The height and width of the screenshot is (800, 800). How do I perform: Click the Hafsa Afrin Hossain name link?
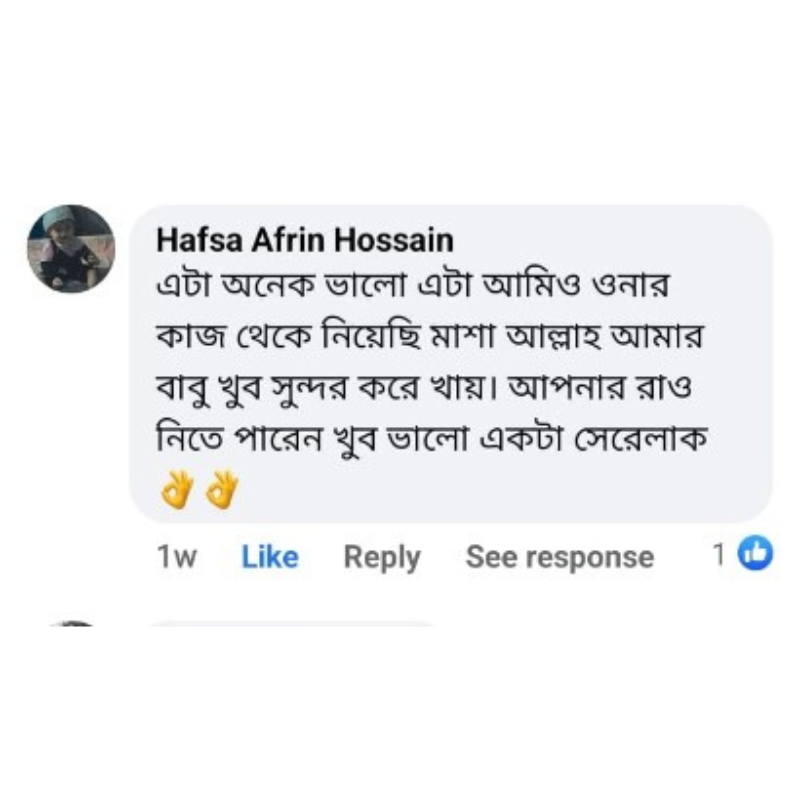[x=305, y=241]
